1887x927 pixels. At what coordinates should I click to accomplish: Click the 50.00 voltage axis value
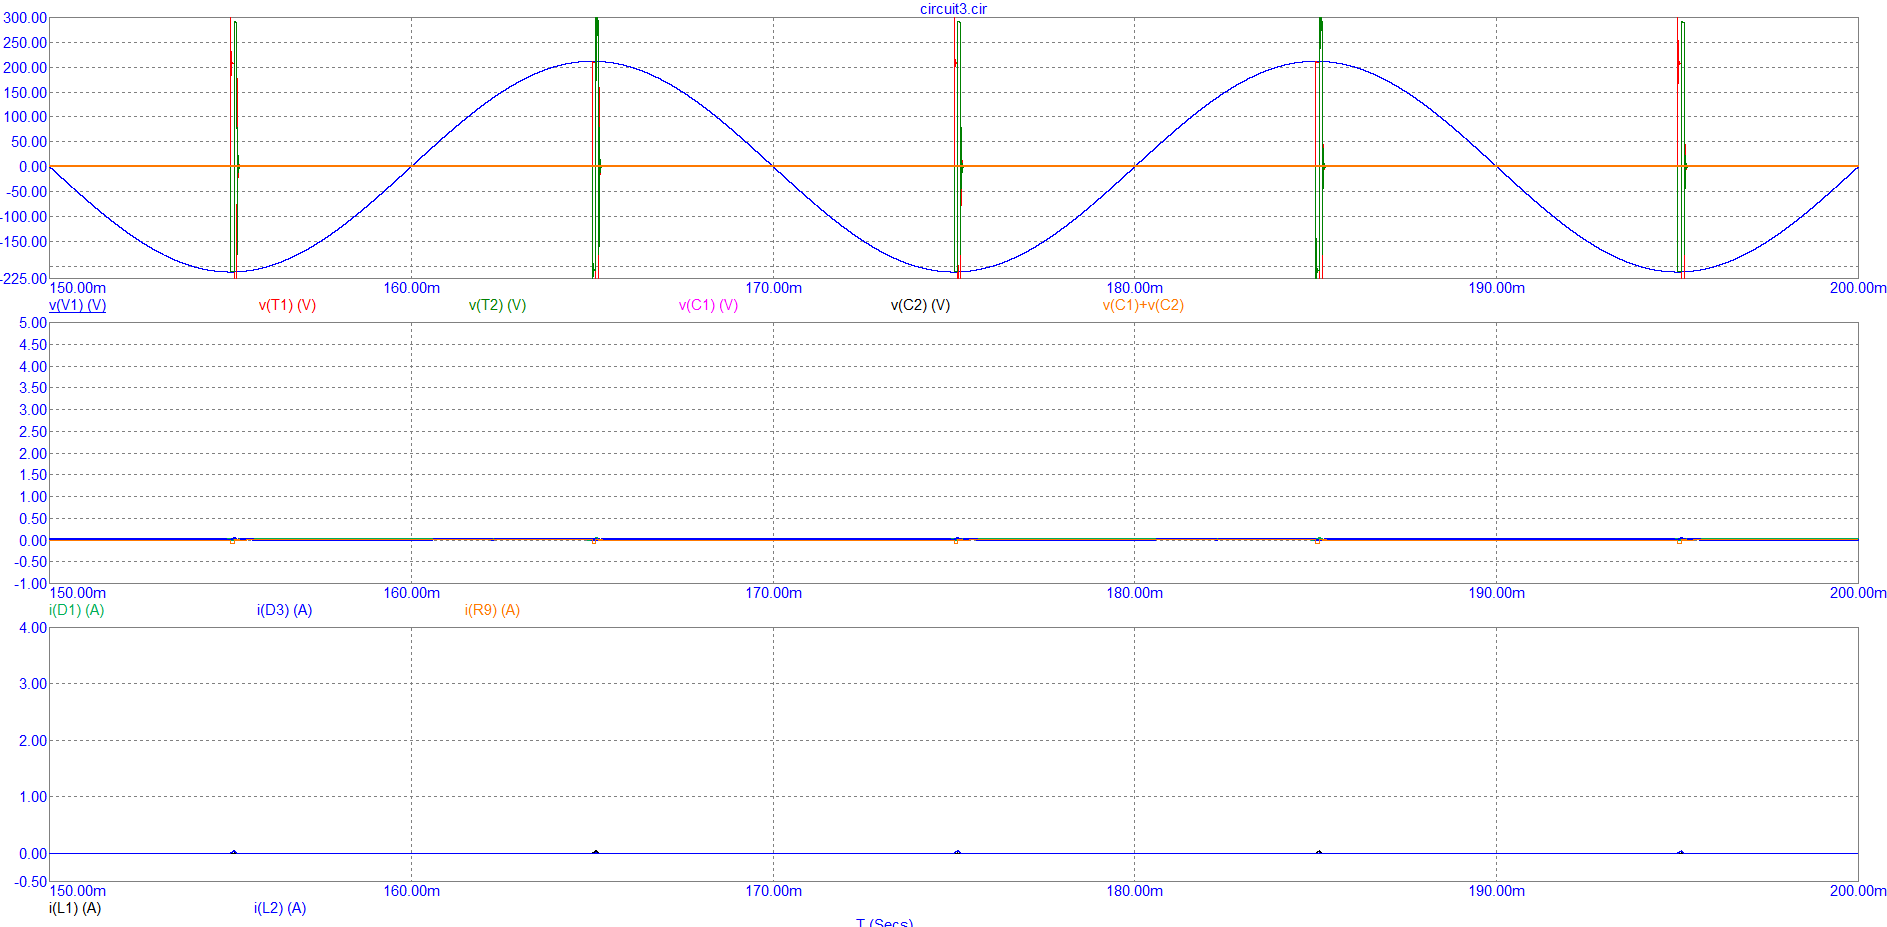(x=29, y=142)
